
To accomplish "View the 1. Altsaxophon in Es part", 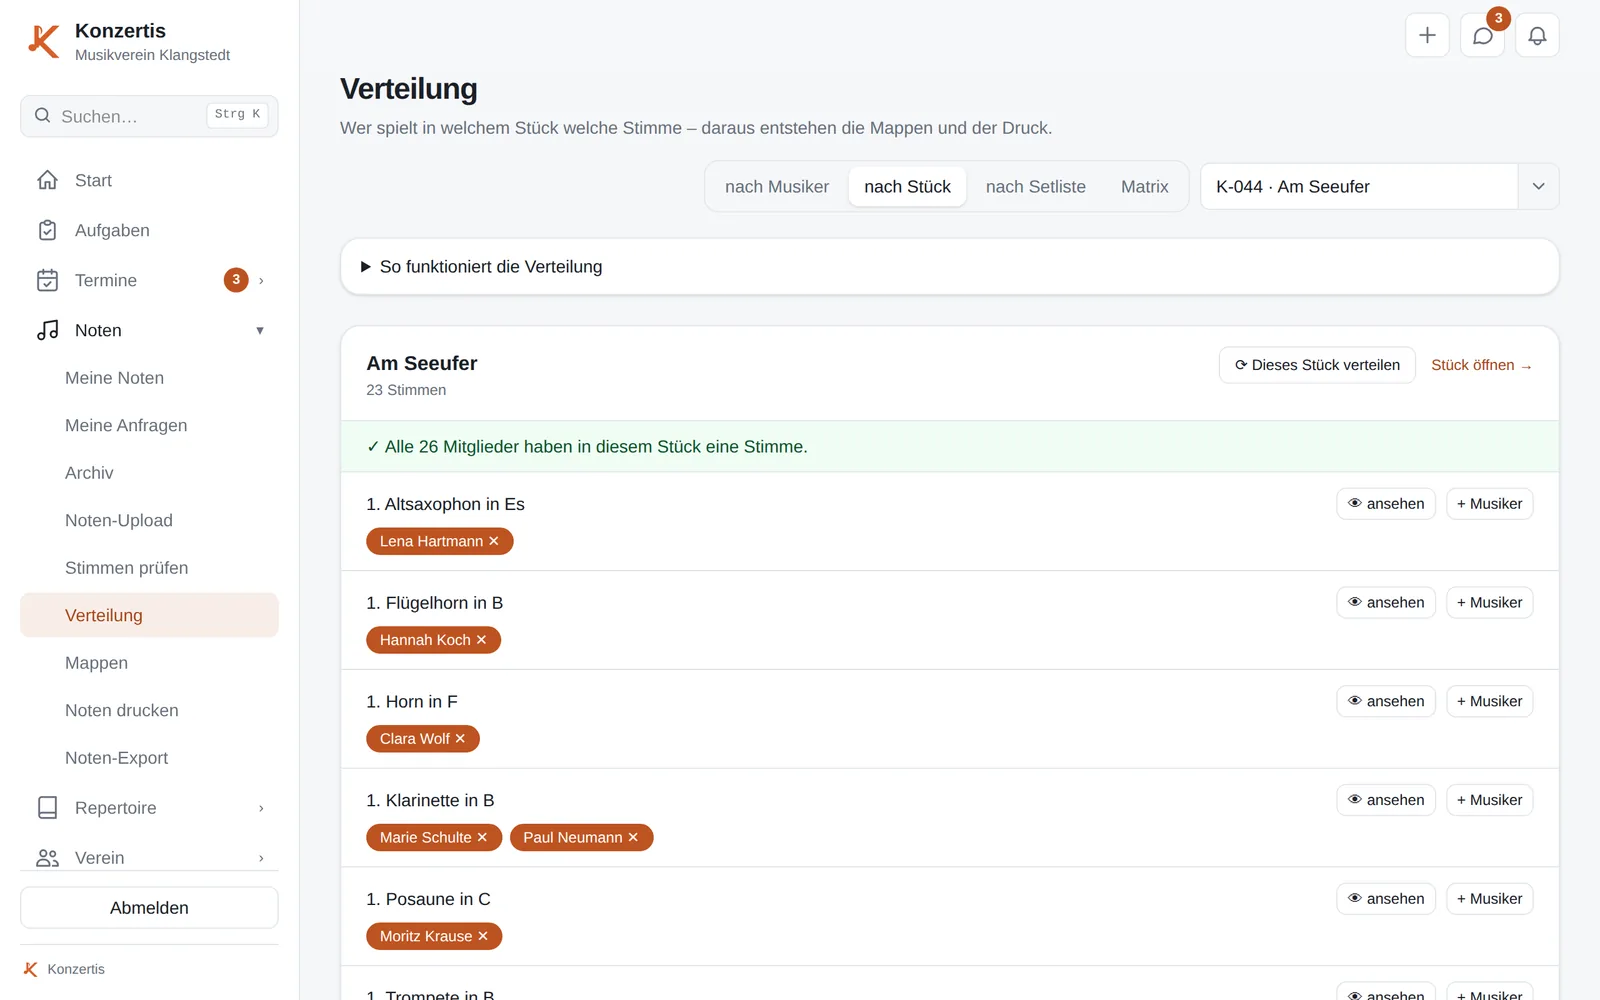I will (1386, 504).
